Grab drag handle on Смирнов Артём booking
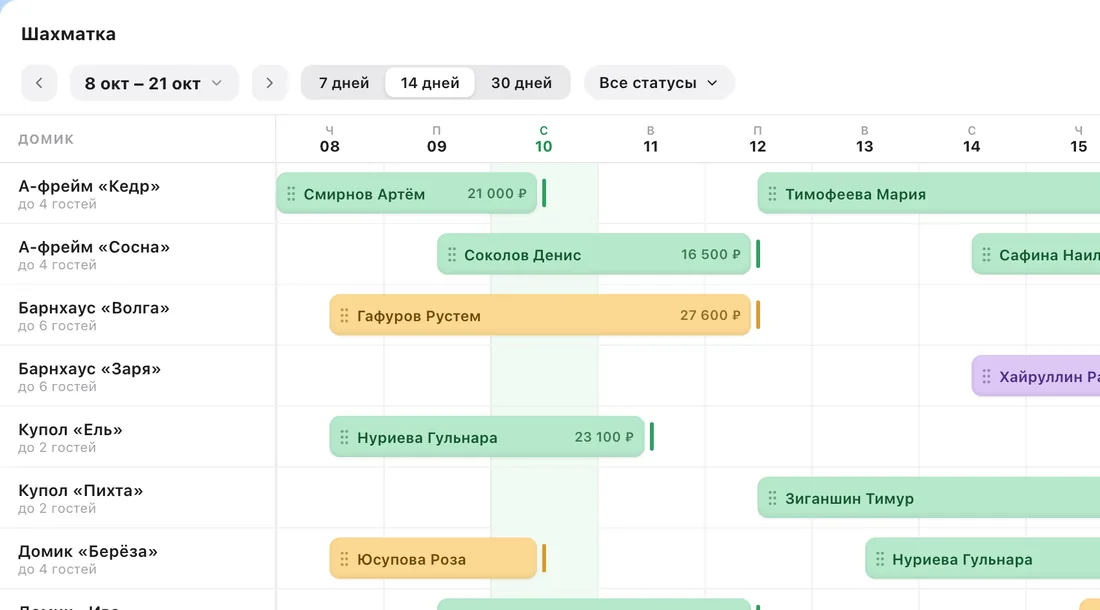 pyautogui.click(x=291, y=194)
